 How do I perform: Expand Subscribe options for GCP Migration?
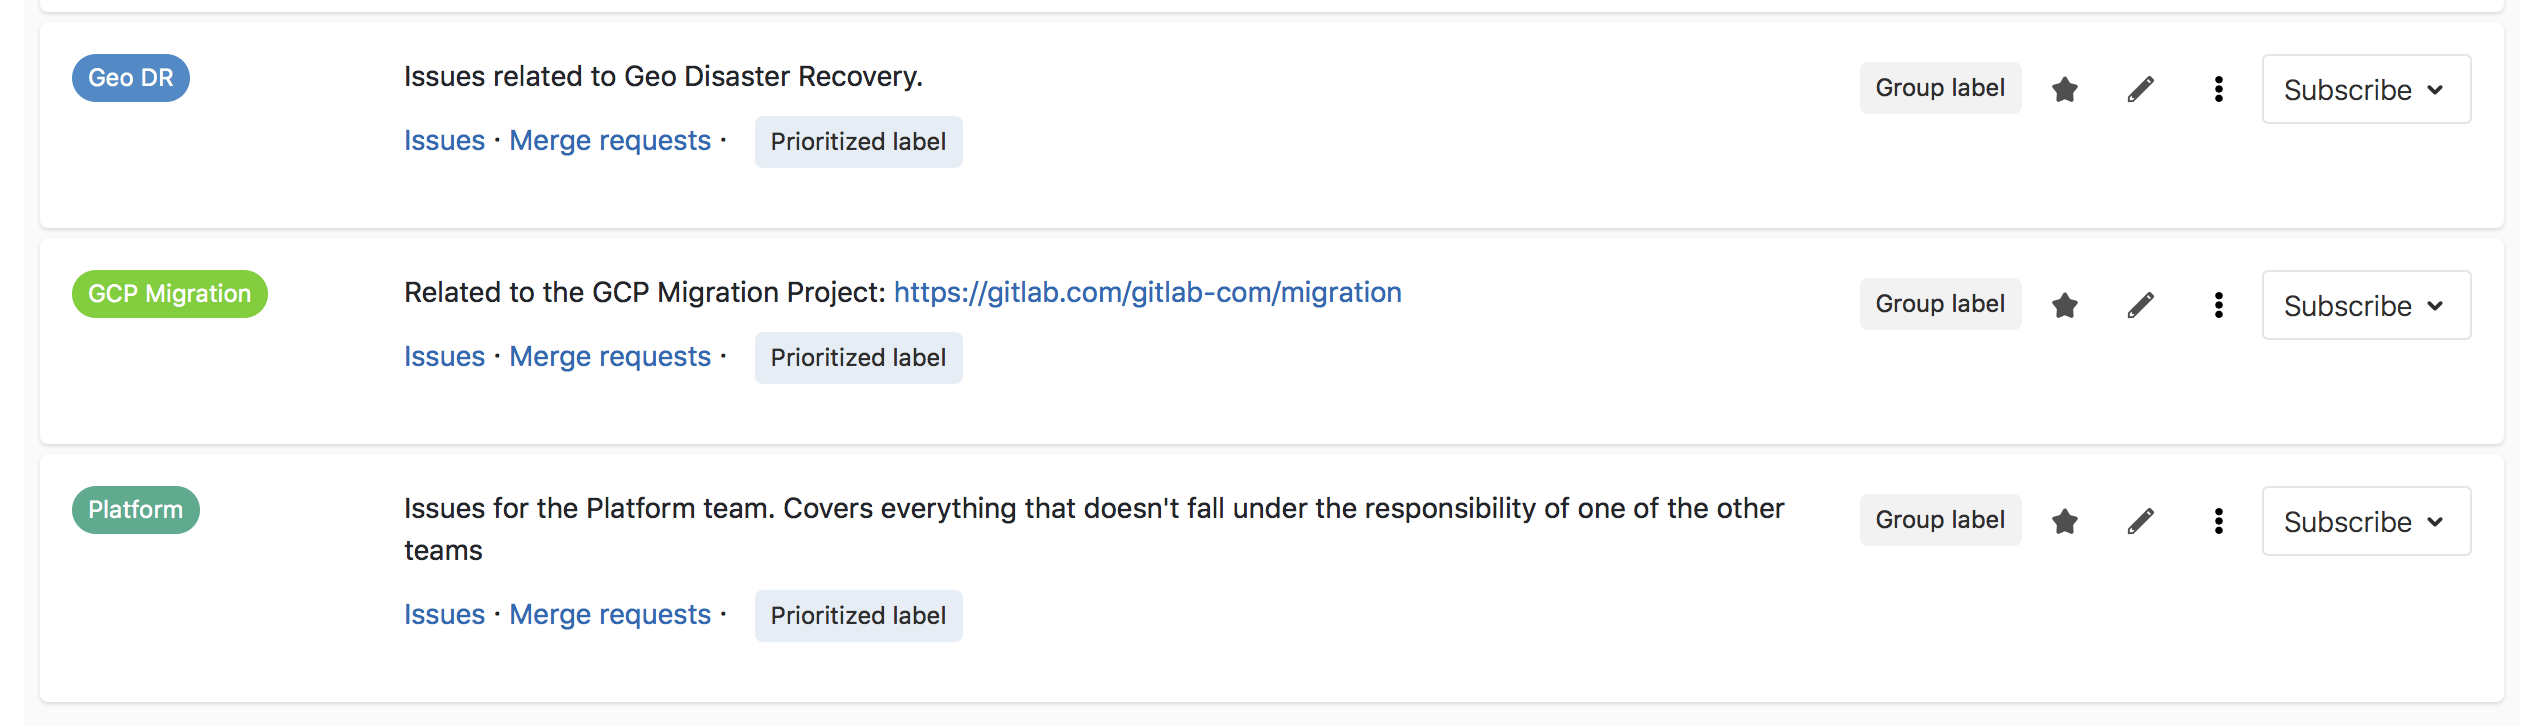coord(2365,305)
